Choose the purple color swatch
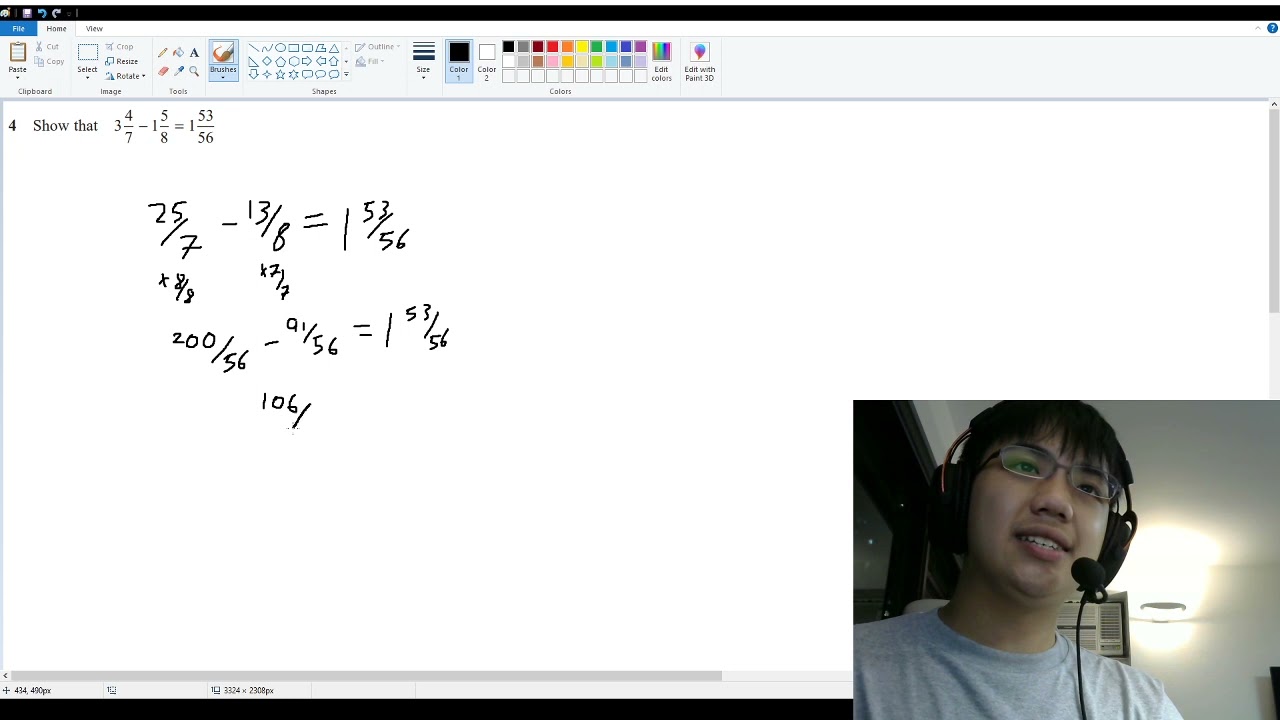The width and height of the screenshot is (1280, 720). (640, 47)
